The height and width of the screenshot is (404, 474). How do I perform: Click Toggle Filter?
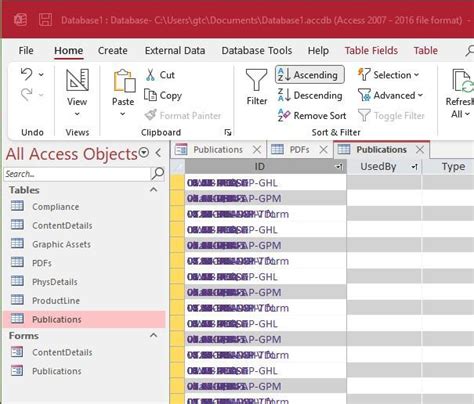coord(391,116)
